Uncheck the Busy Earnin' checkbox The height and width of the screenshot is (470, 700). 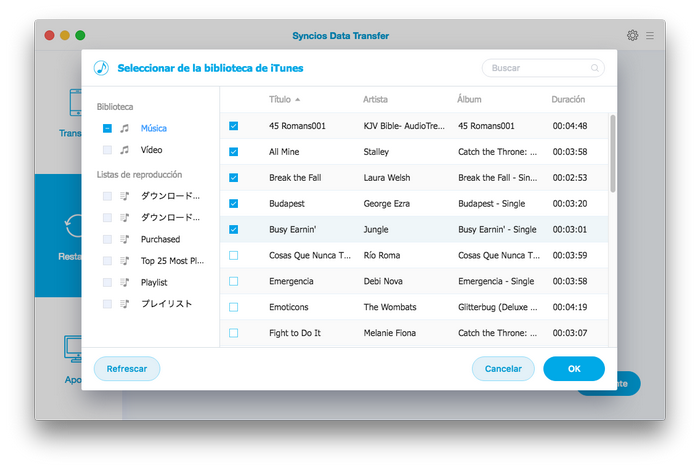coord(233,229)
